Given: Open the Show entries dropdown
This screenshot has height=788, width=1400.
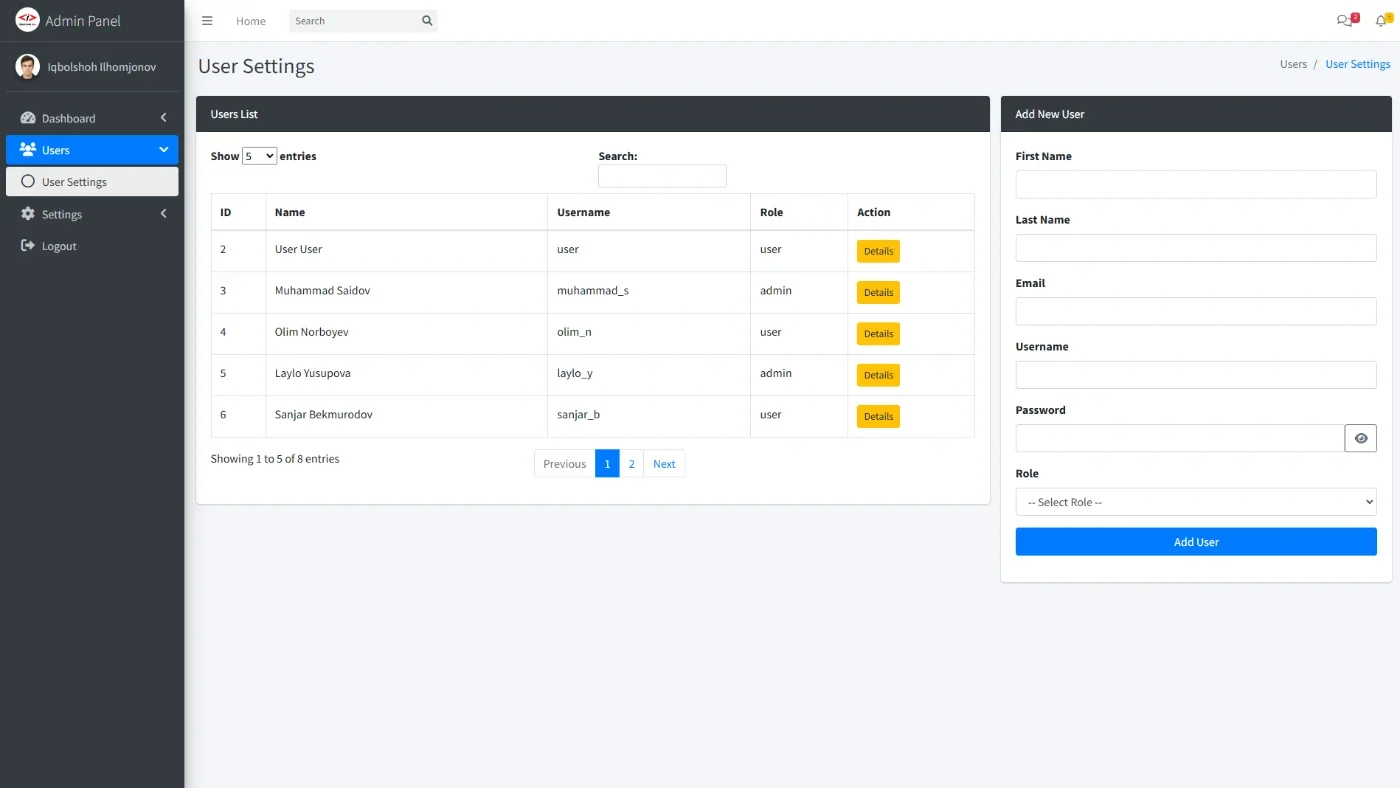Looking at the screenshot, I should pos(259,156).
